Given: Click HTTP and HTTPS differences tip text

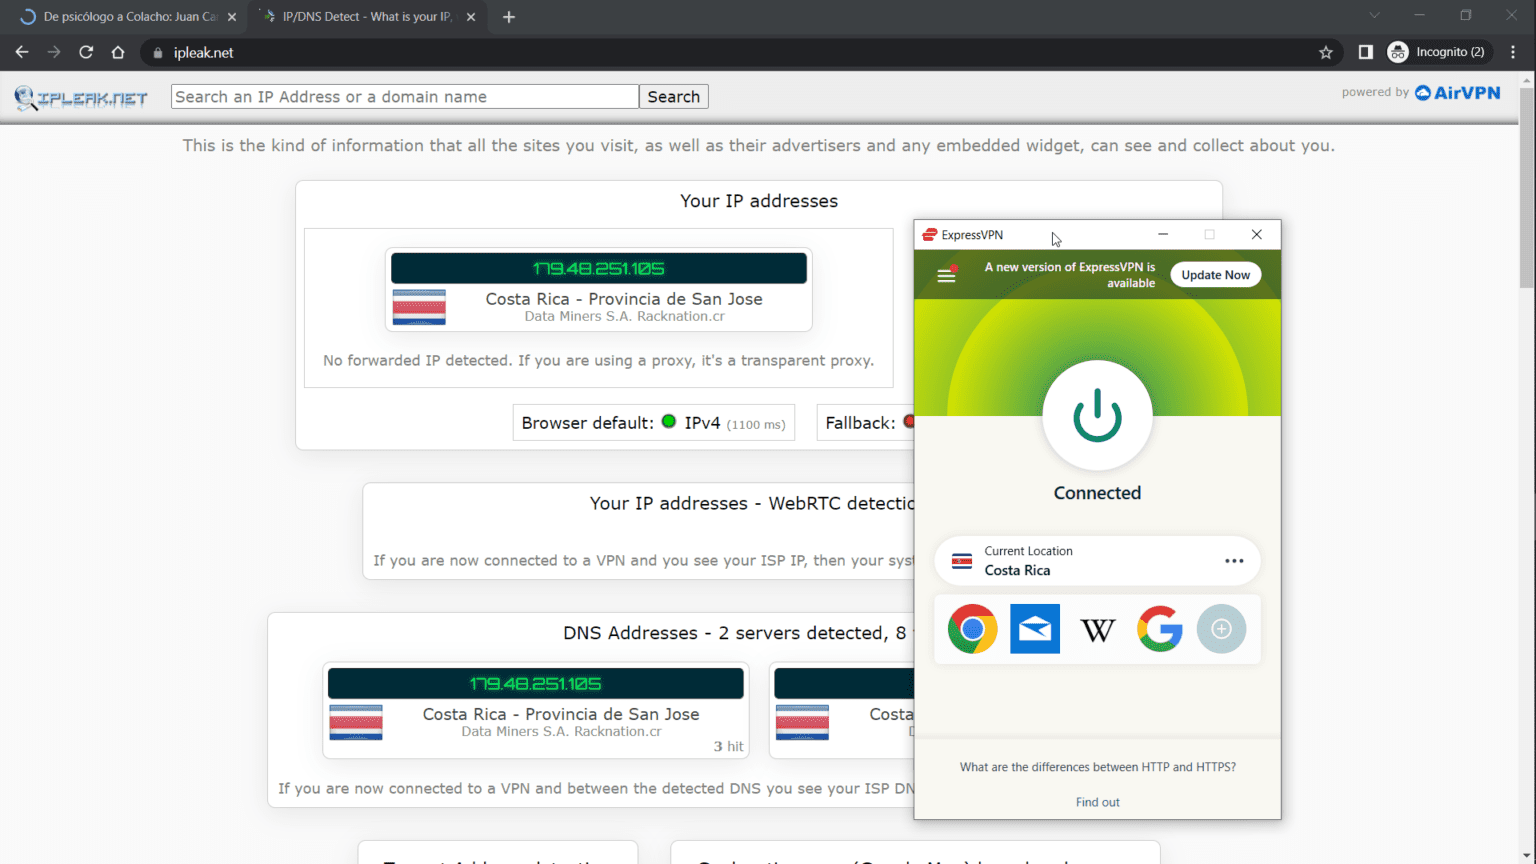Looking at the screenshot, I should (x=1098, y=767).
